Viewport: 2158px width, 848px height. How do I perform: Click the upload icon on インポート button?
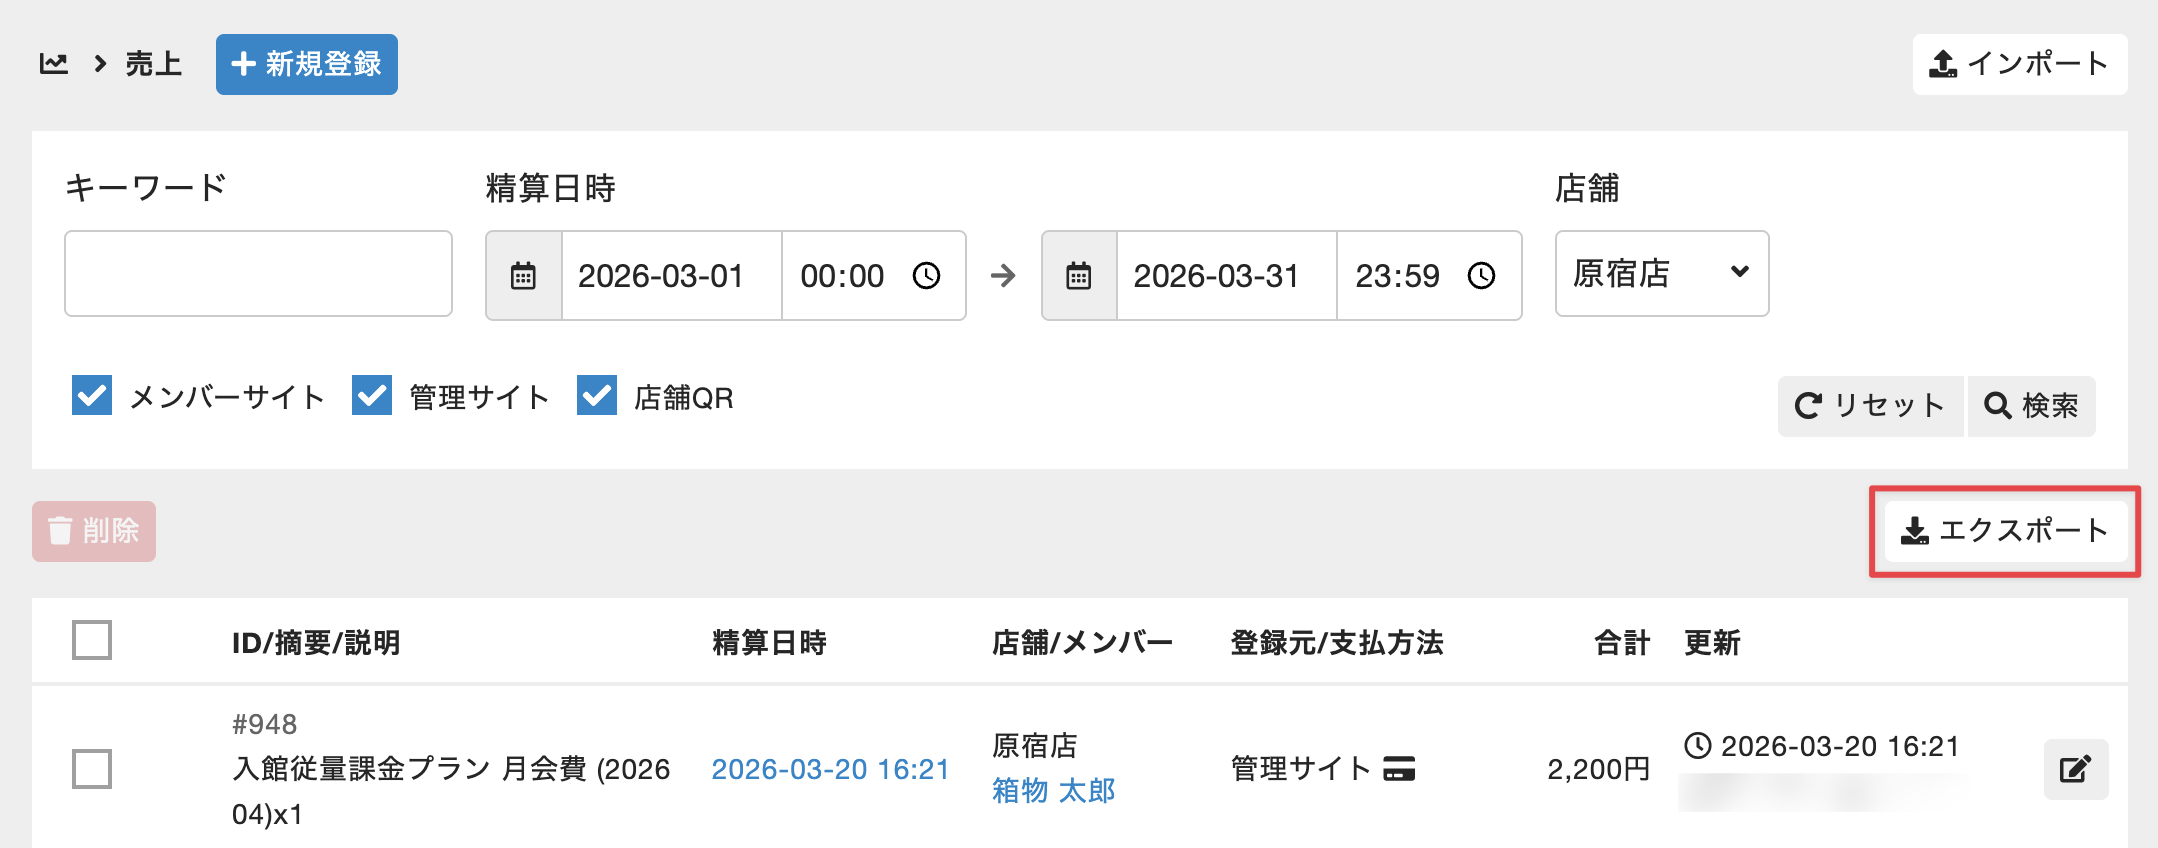[x=1941, y=63]
